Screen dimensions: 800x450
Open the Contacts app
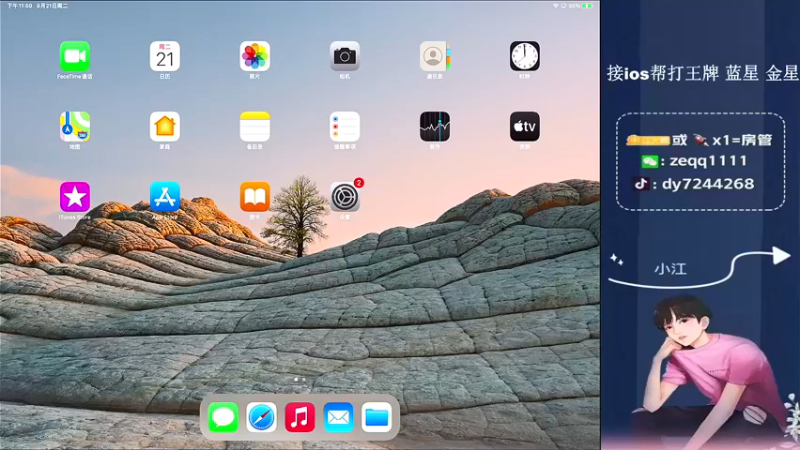coord(435,56)
